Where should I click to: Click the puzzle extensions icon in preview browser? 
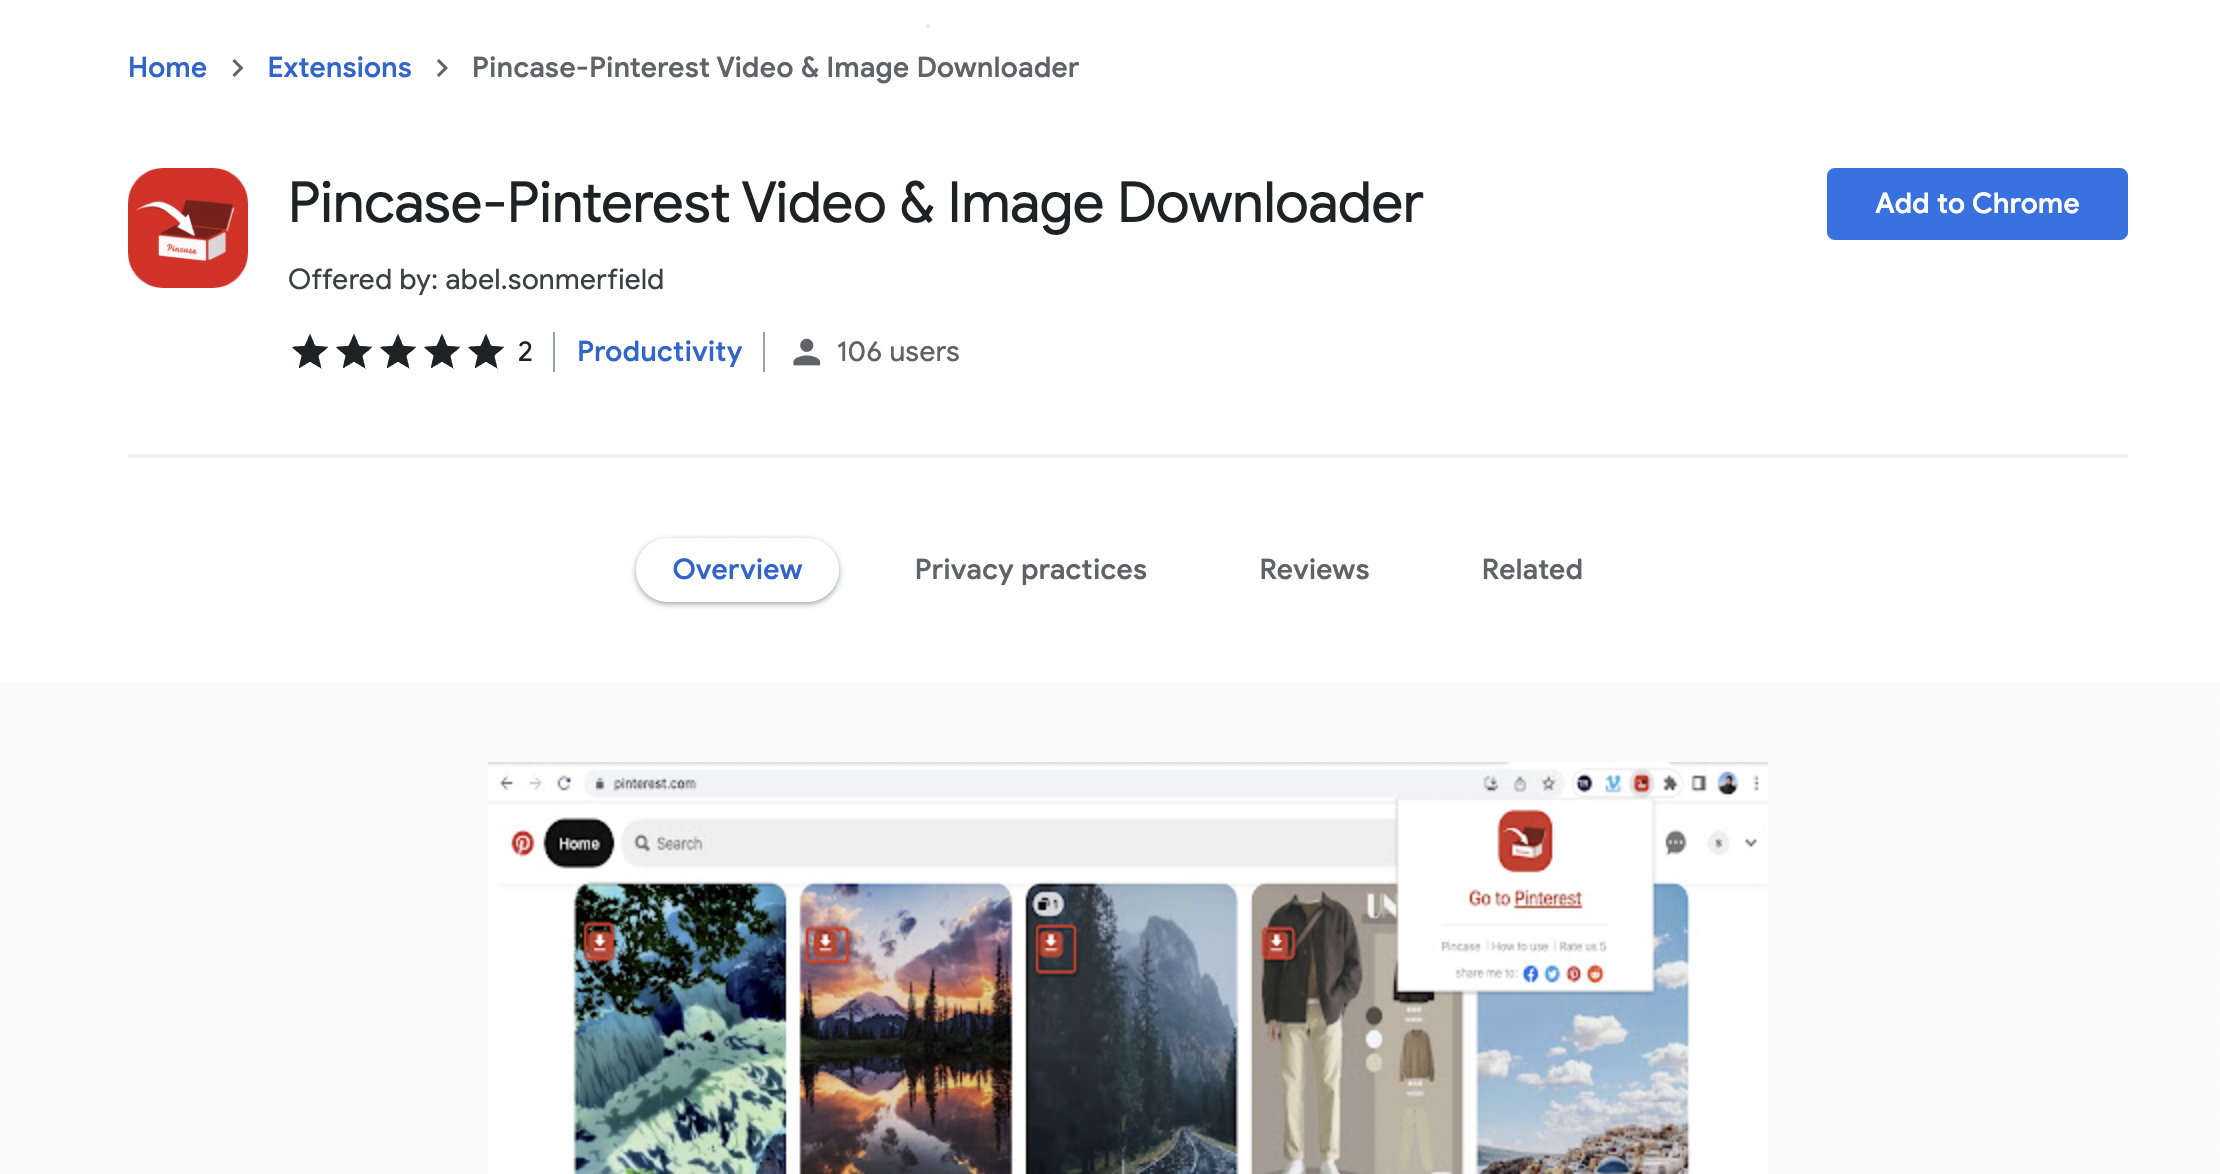1670,783
